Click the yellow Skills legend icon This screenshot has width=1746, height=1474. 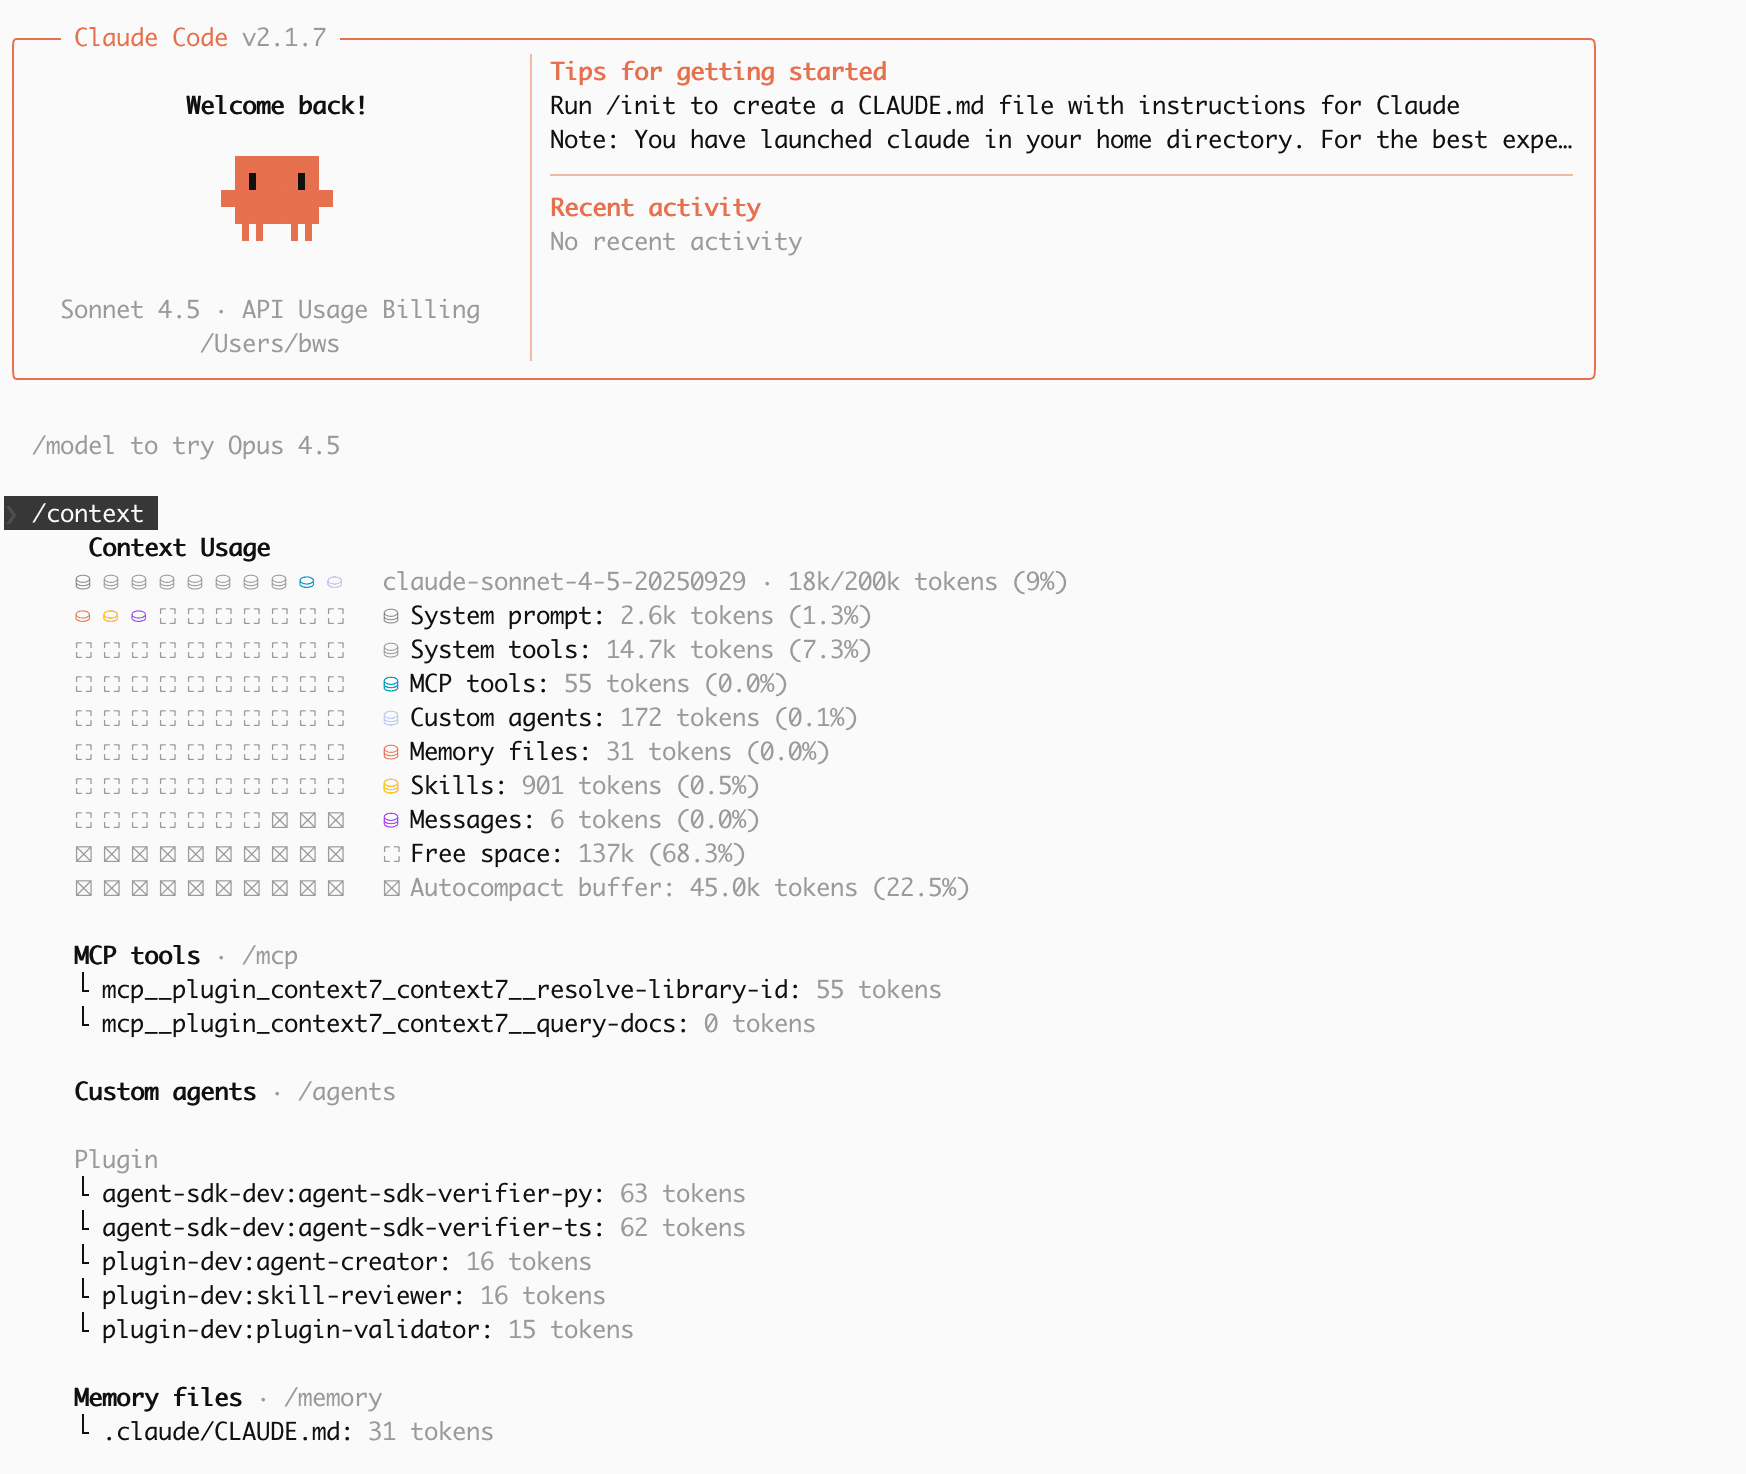(x=391, y=786)
